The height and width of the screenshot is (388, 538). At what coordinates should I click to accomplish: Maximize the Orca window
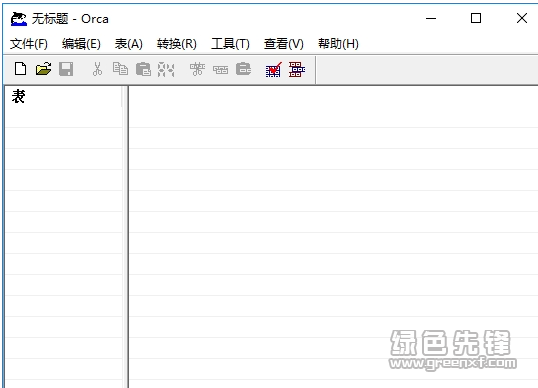476,19
